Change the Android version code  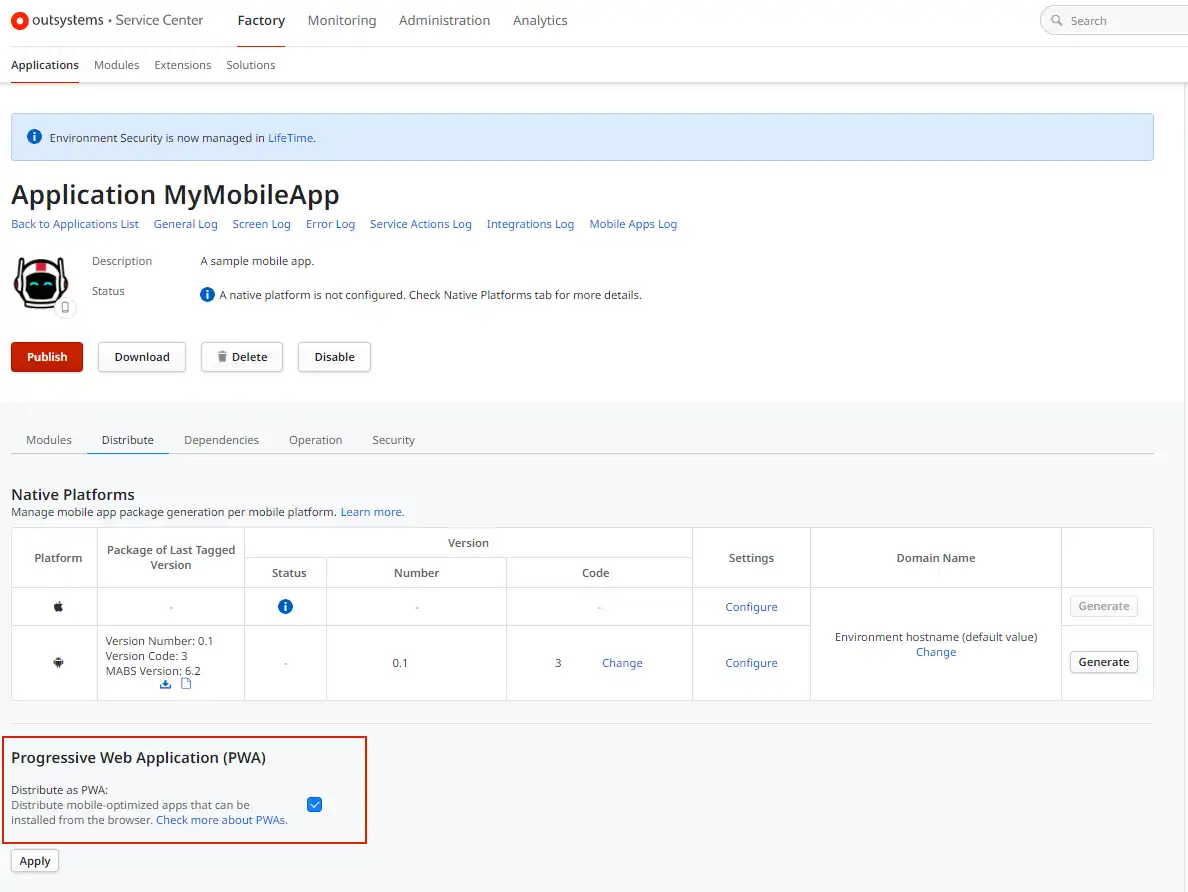tap(622, 663)
